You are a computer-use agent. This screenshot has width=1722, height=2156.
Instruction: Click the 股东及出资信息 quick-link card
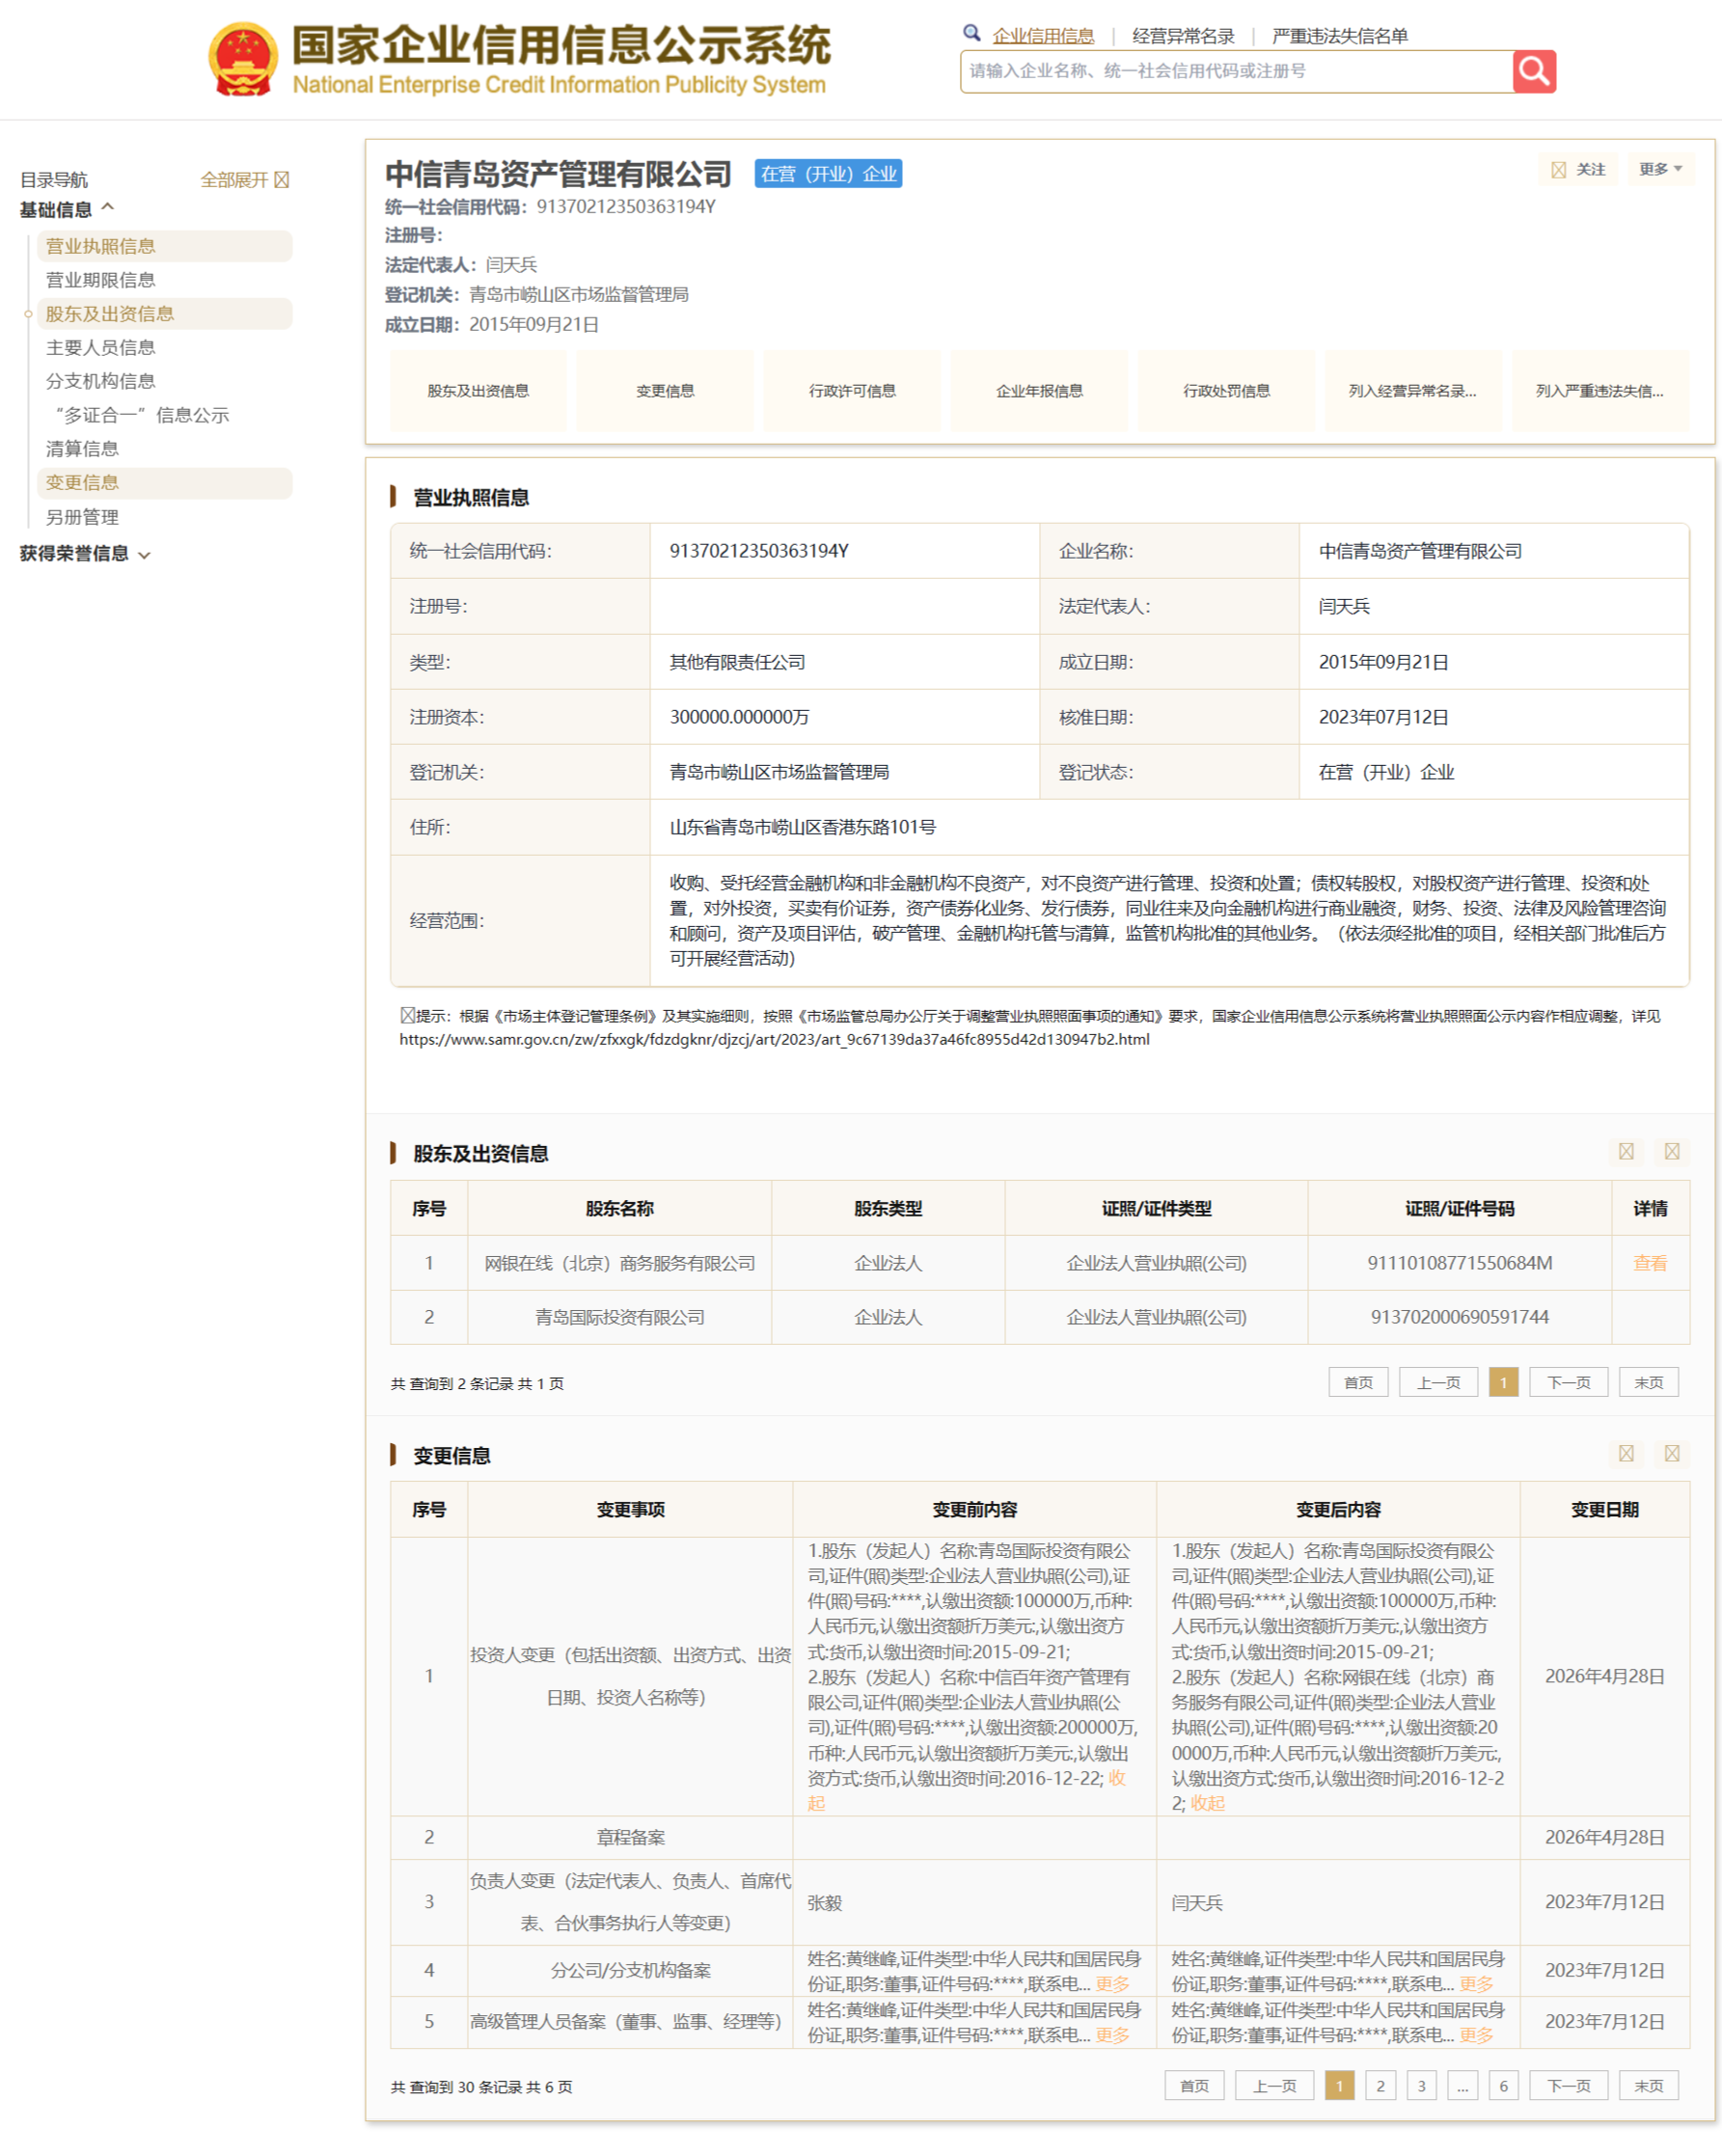coord(478,391)
